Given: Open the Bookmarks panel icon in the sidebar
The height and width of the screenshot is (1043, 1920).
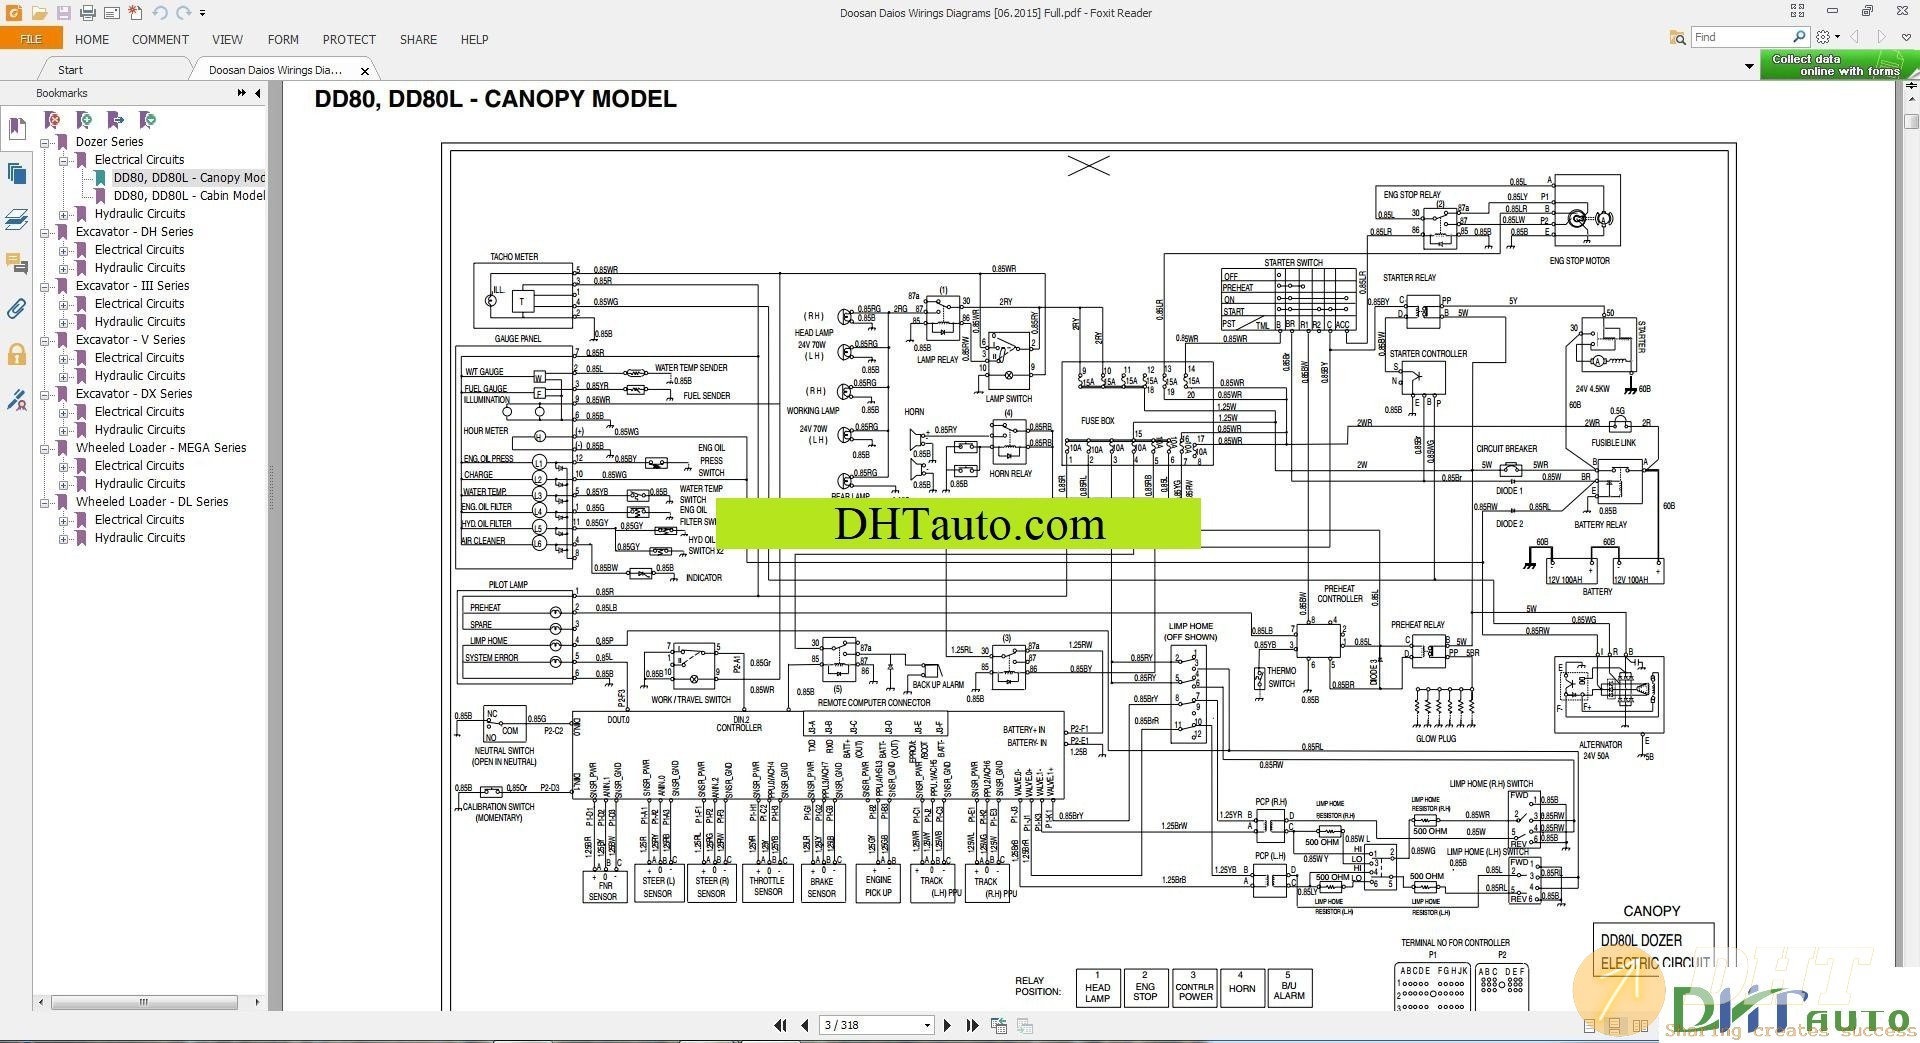Looking at the screenshot, I should [16, 129].
